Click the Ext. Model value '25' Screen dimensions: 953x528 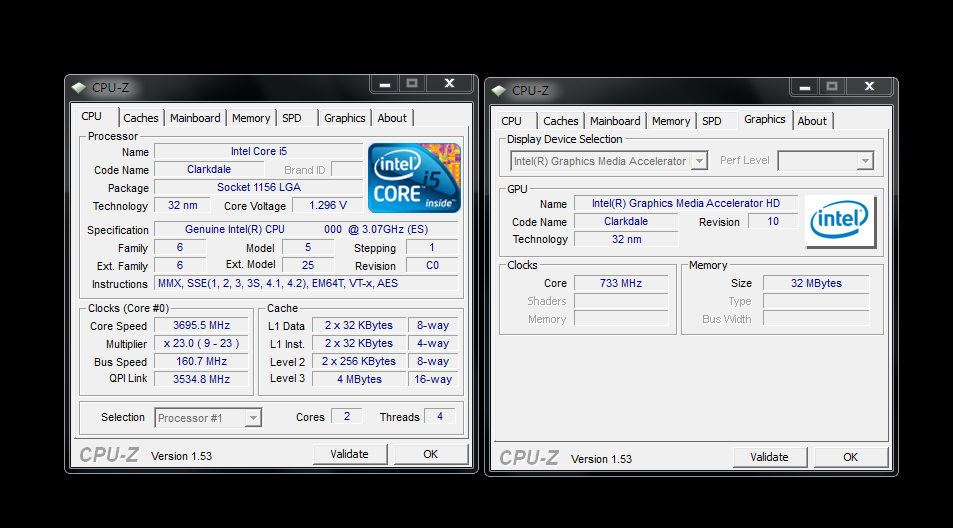[308, 266]
